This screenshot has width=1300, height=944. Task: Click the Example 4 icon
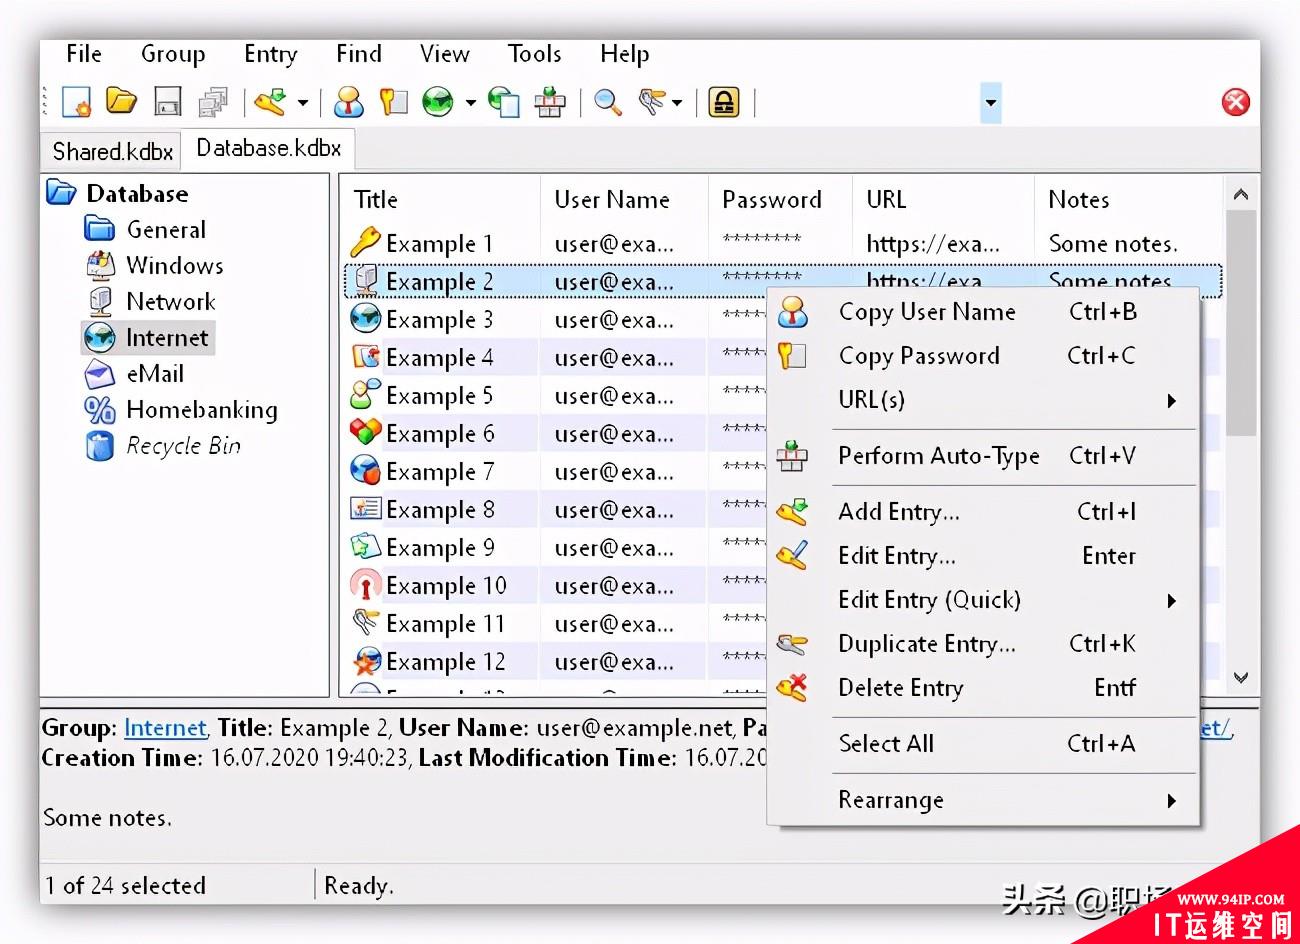pyautogui.click(x=365, y=357)
